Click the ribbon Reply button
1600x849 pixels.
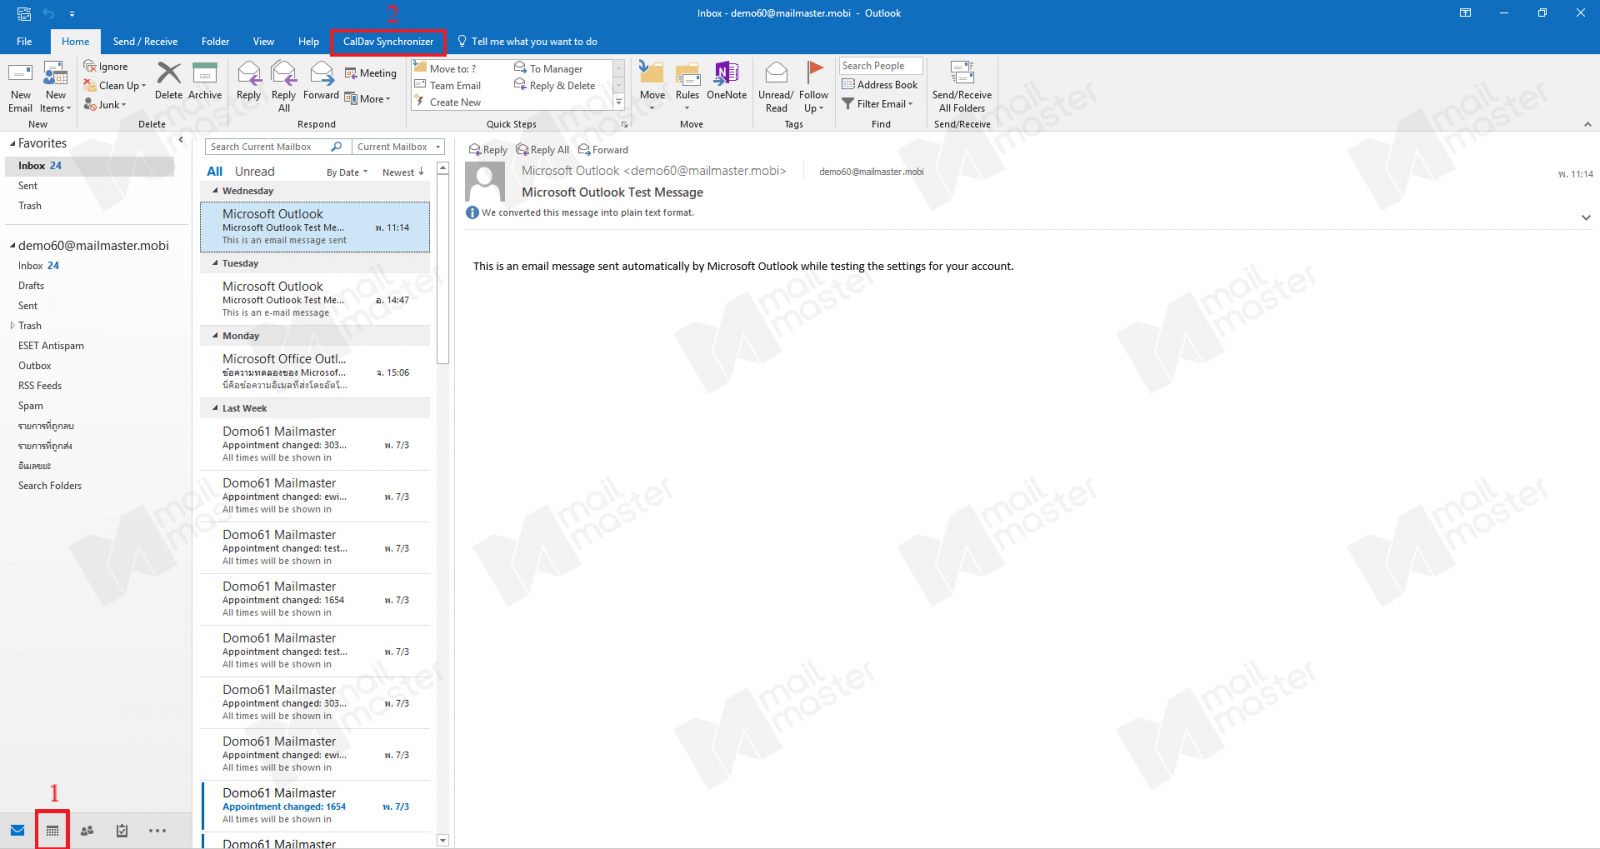(249, 82)
